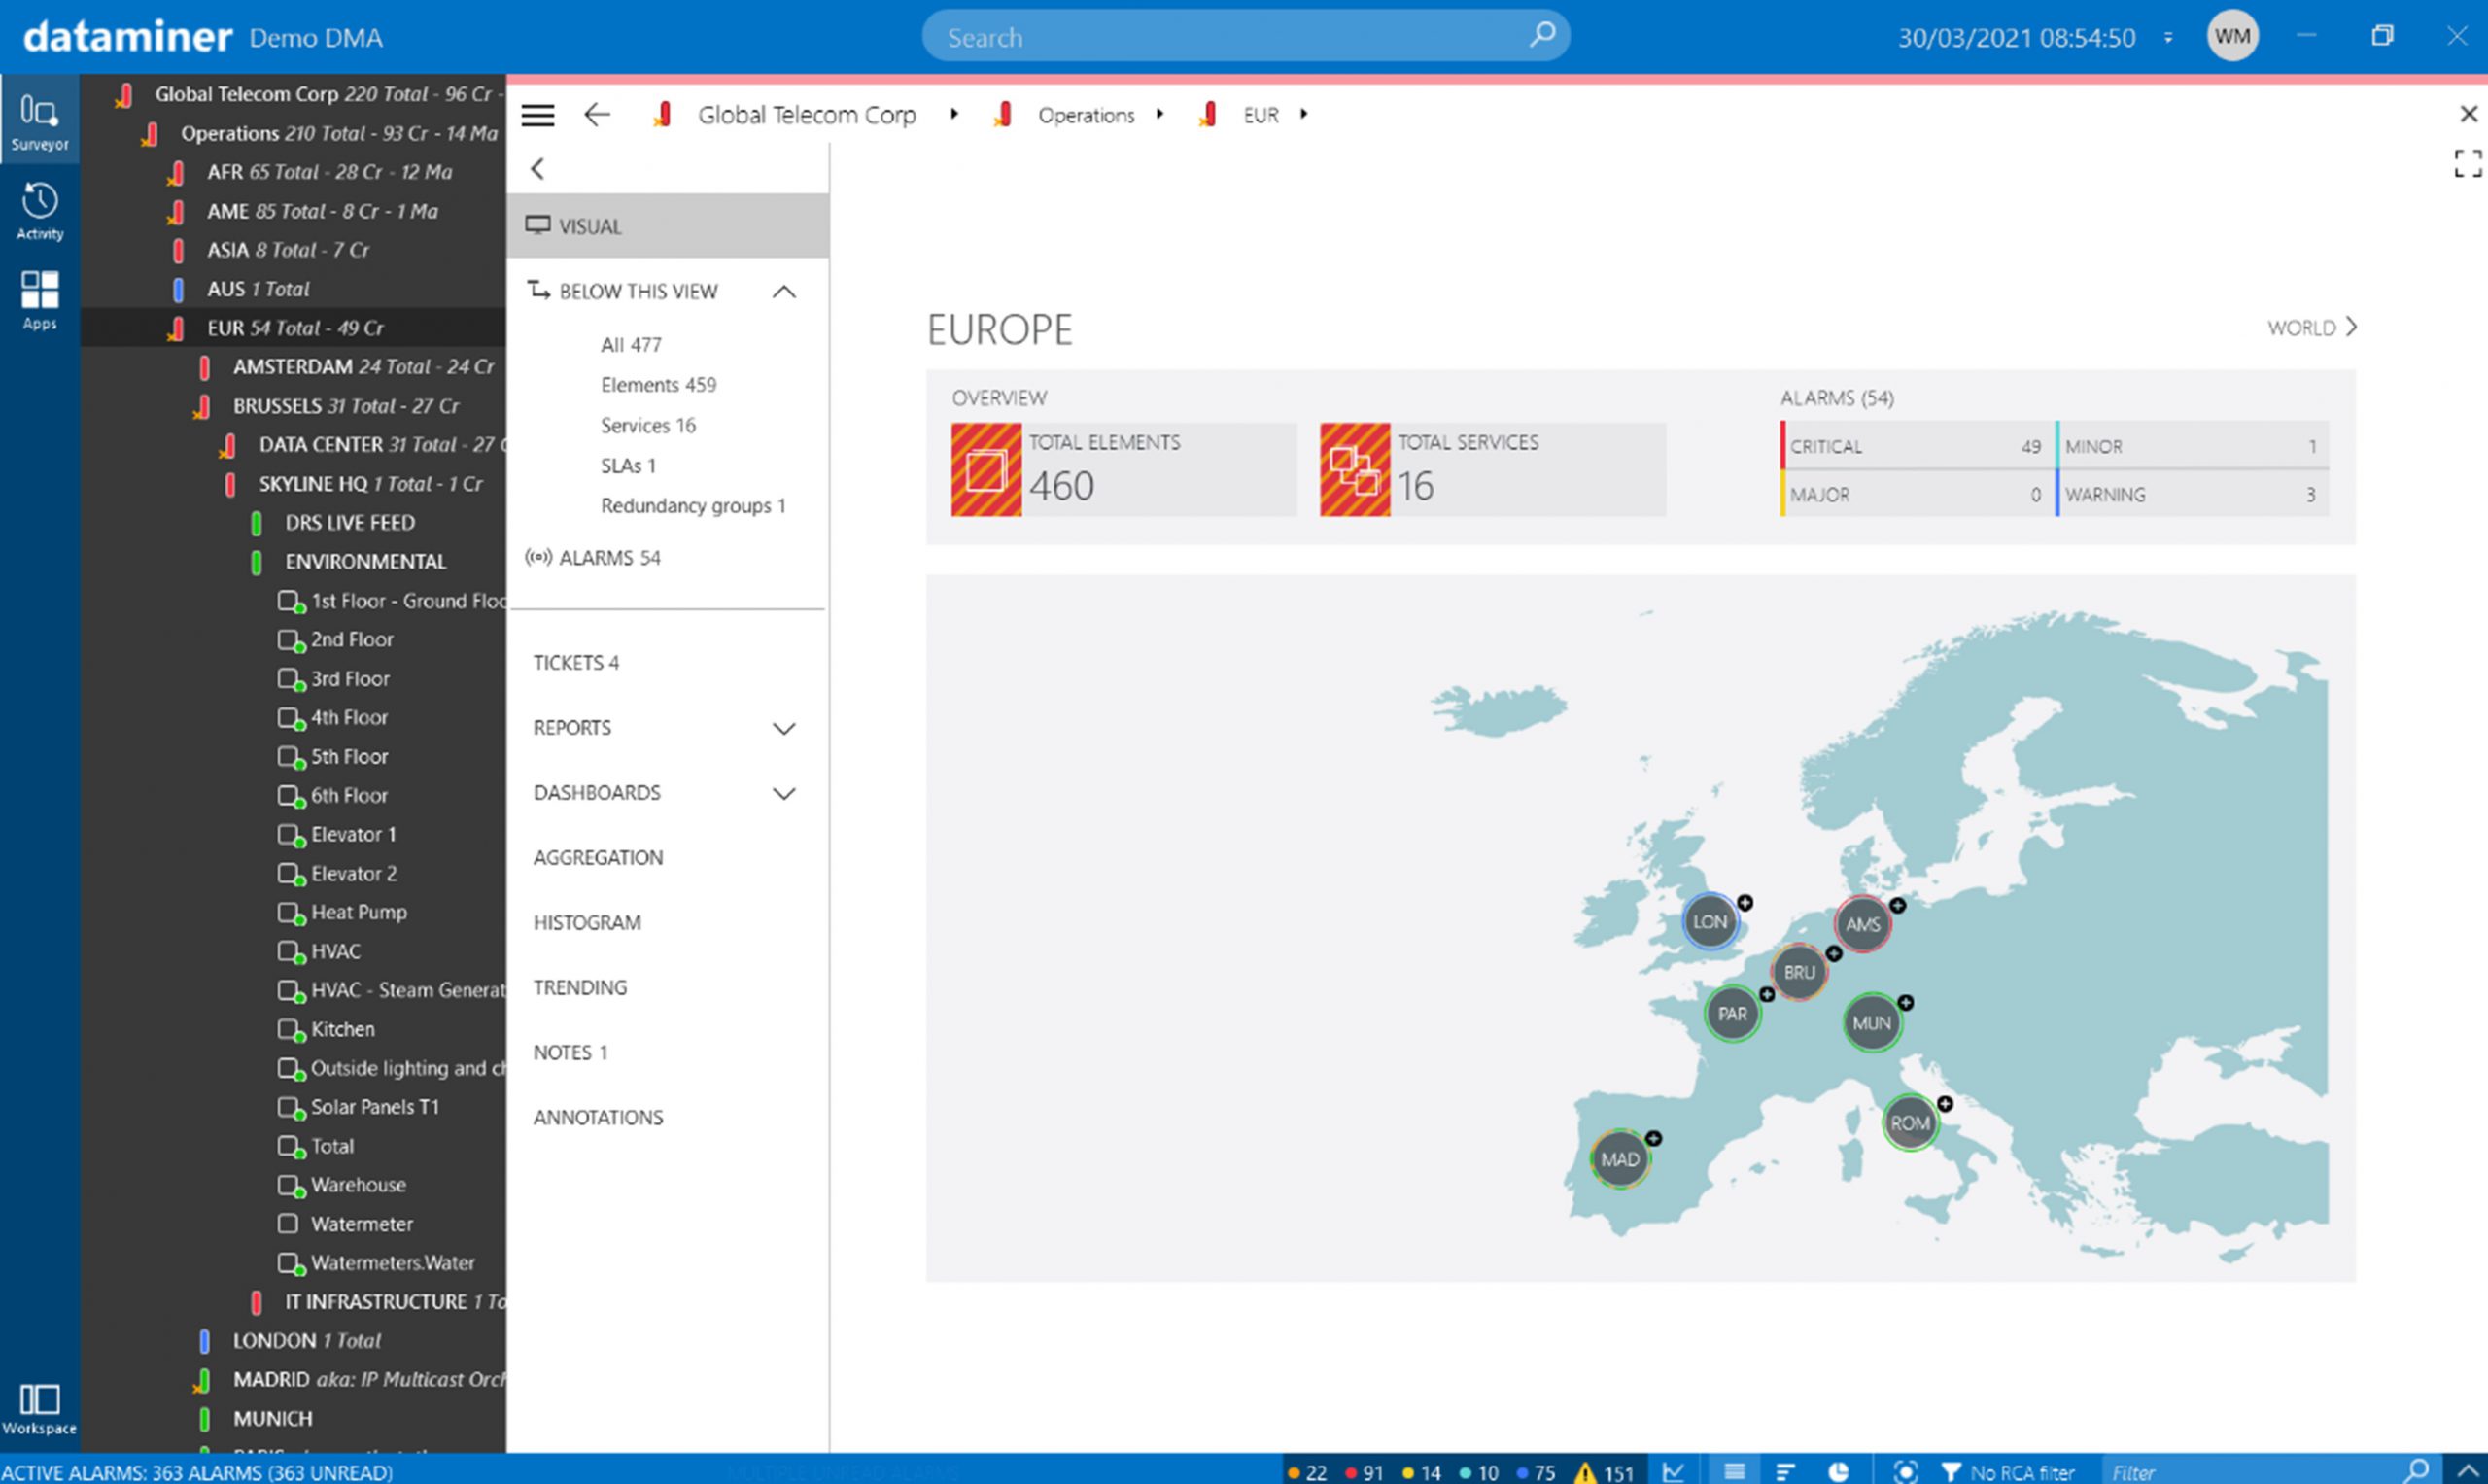Open the Histogram page
2488x1484 pixels.
pyautogui.click(x=587, y=923)
